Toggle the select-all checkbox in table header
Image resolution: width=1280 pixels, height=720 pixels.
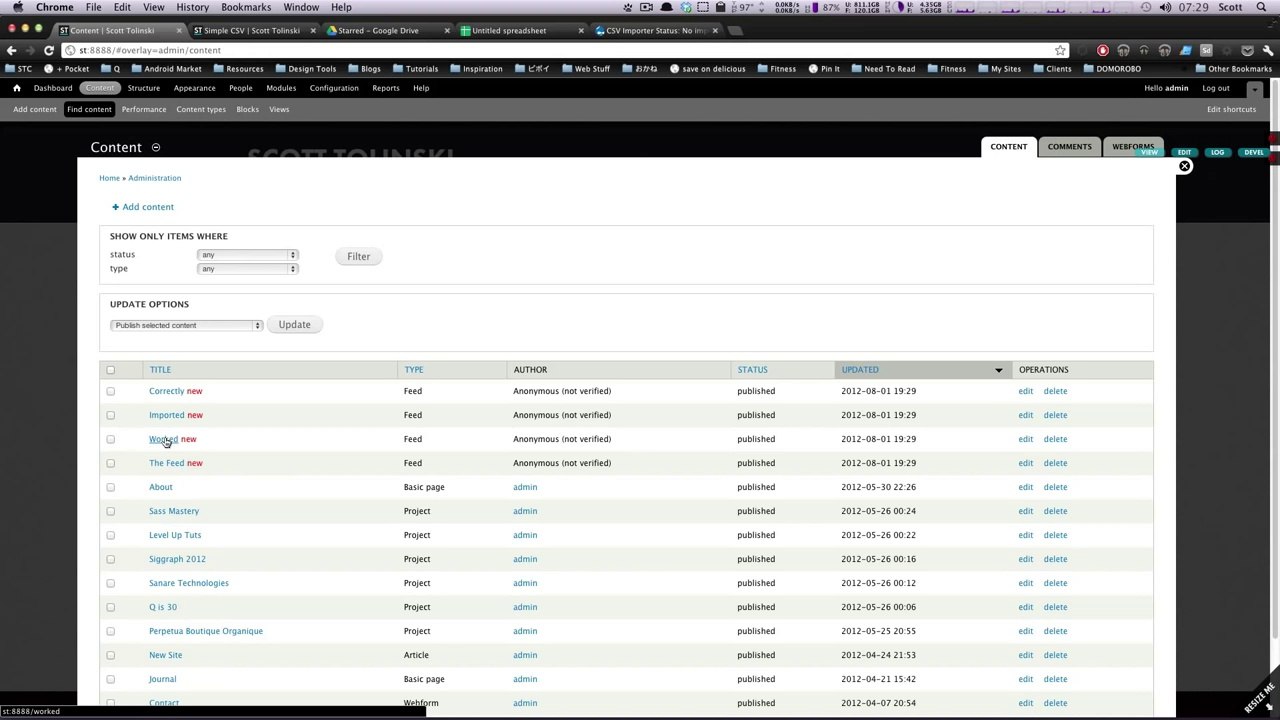point(110,370)
